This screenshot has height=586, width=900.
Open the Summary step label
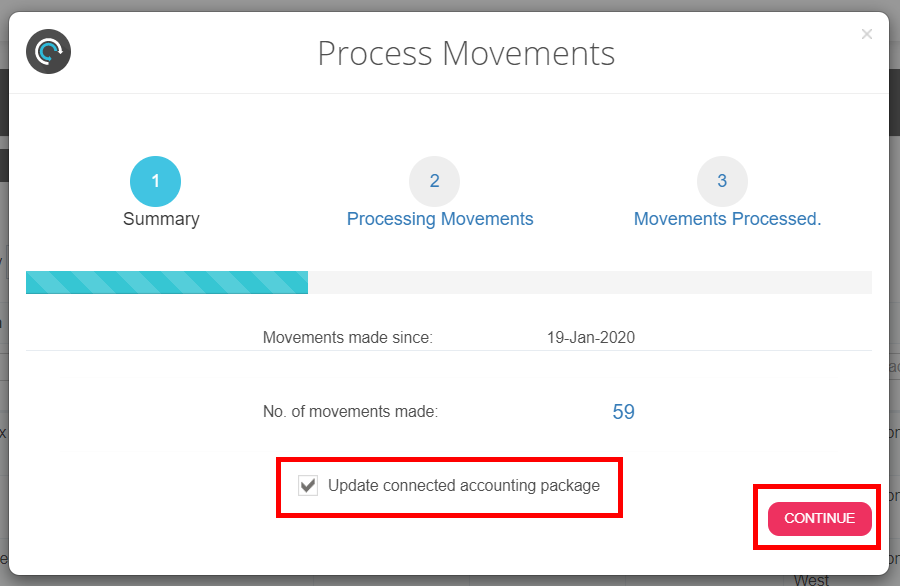click(x=161, y=219)
